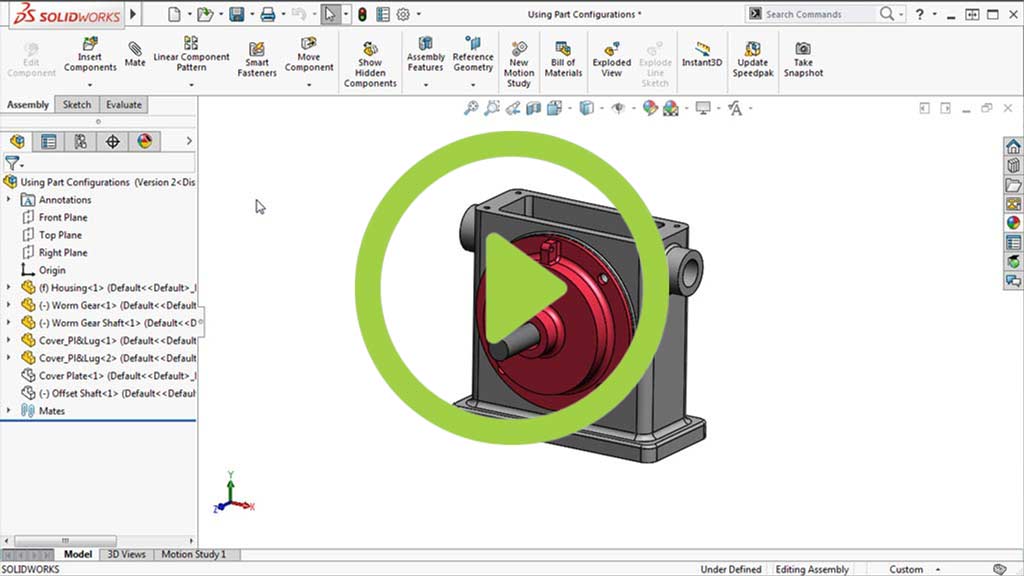Toggle Show Hidden Components

pyautogui.click(x=370, y=49)
